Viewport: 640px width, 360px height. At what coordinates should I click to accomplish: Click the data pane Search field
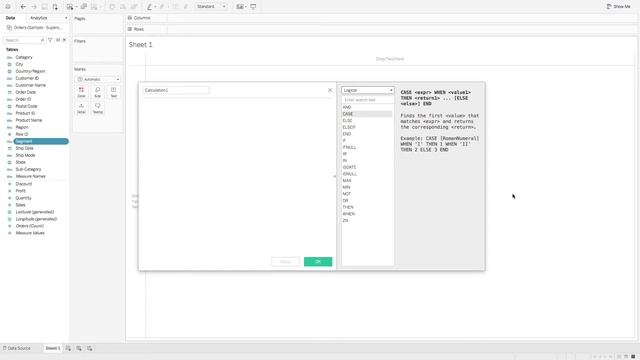coord(24,40)
